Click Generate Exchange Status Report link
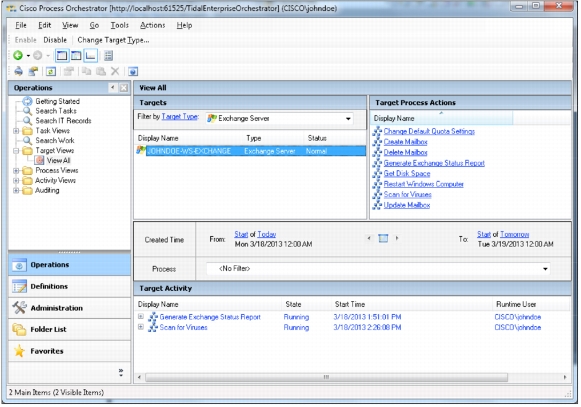Screen dimensions: 581x407 coord(434,163)
